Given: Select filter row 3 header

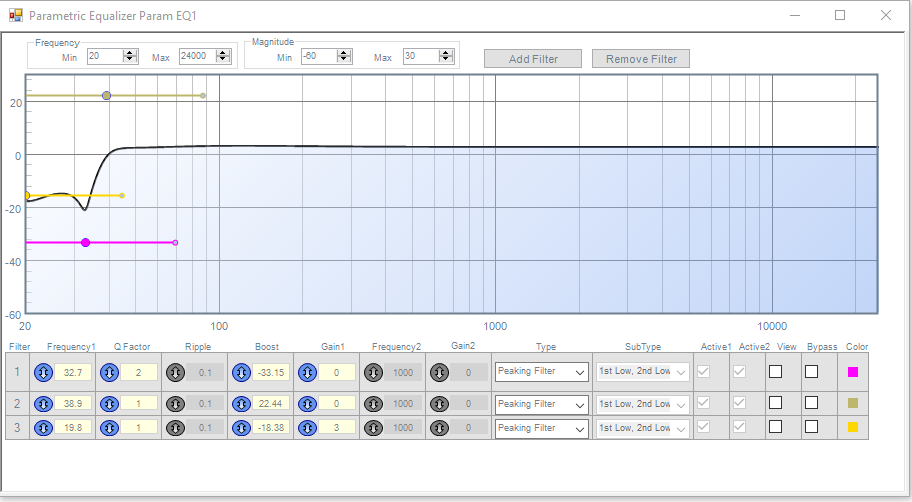Looking at the screenshot, I should [17, 428].
